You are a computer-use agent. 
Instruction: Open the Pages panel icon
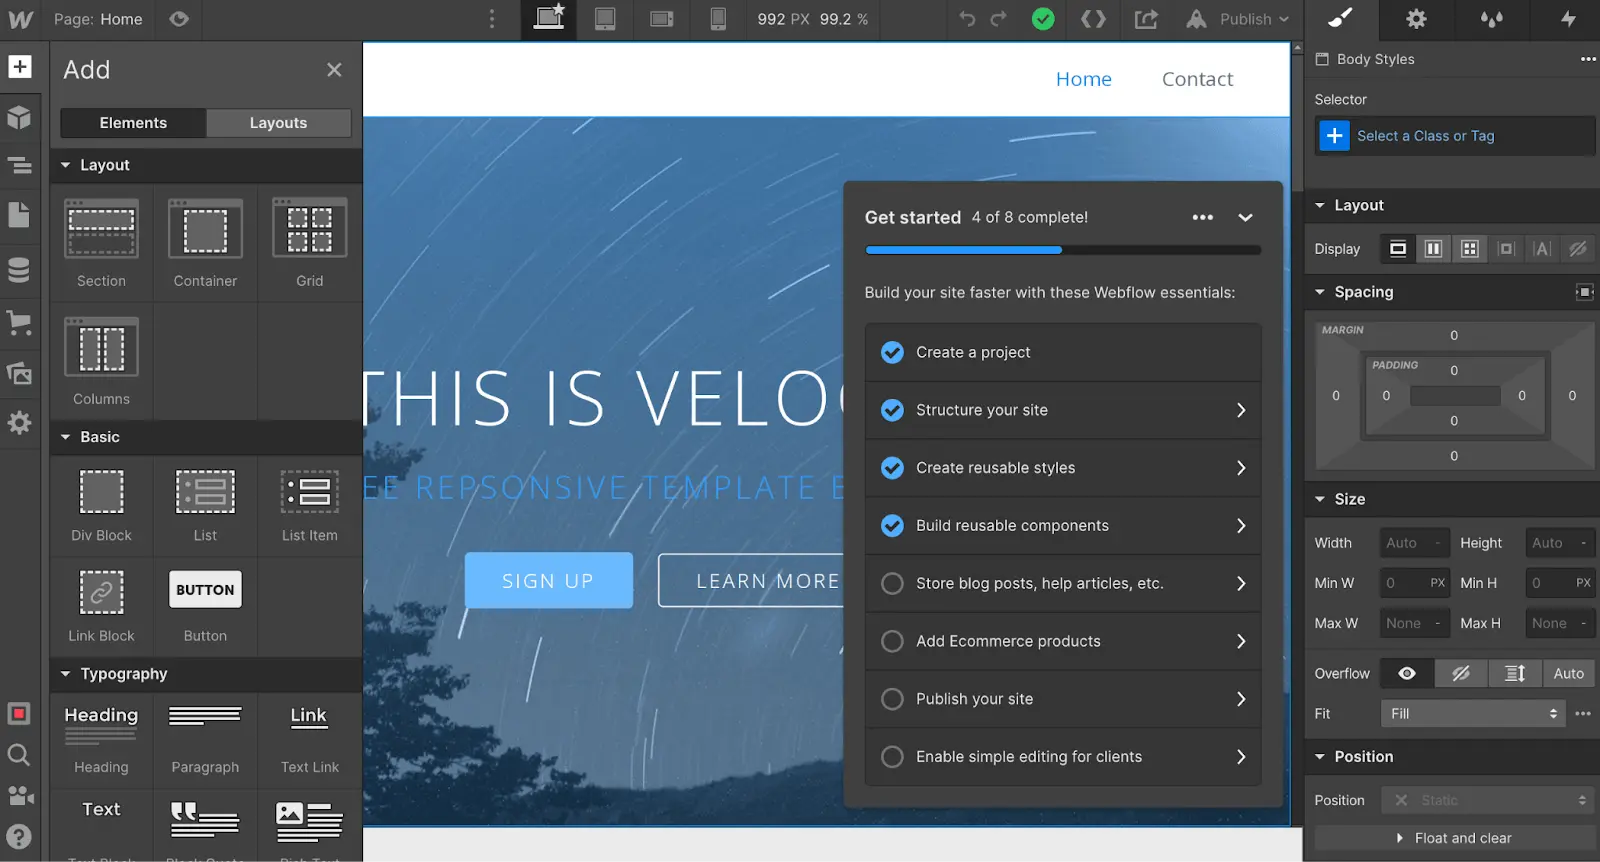point(19,215)
